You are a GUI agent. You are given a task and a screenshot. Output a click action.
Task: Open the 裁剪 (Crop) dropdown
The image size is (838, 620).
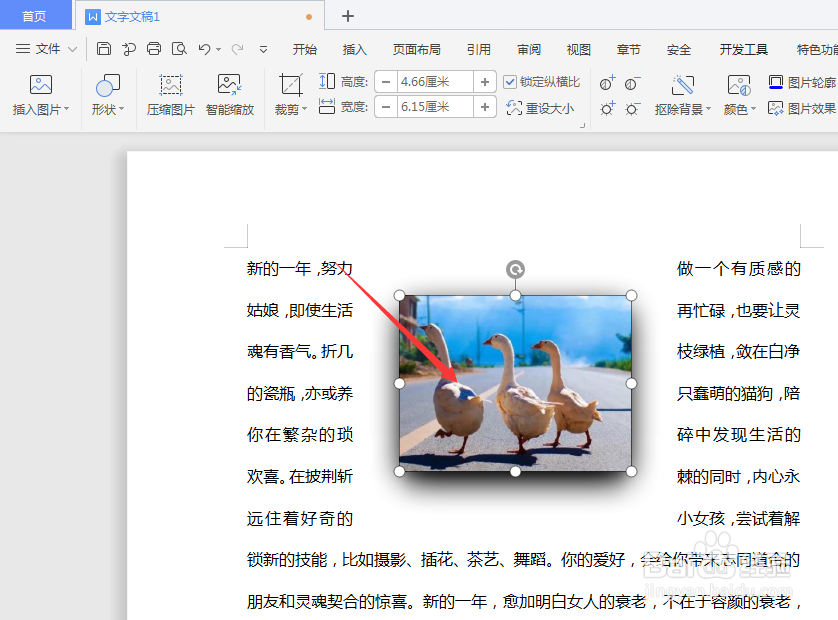tap(289, 95)
